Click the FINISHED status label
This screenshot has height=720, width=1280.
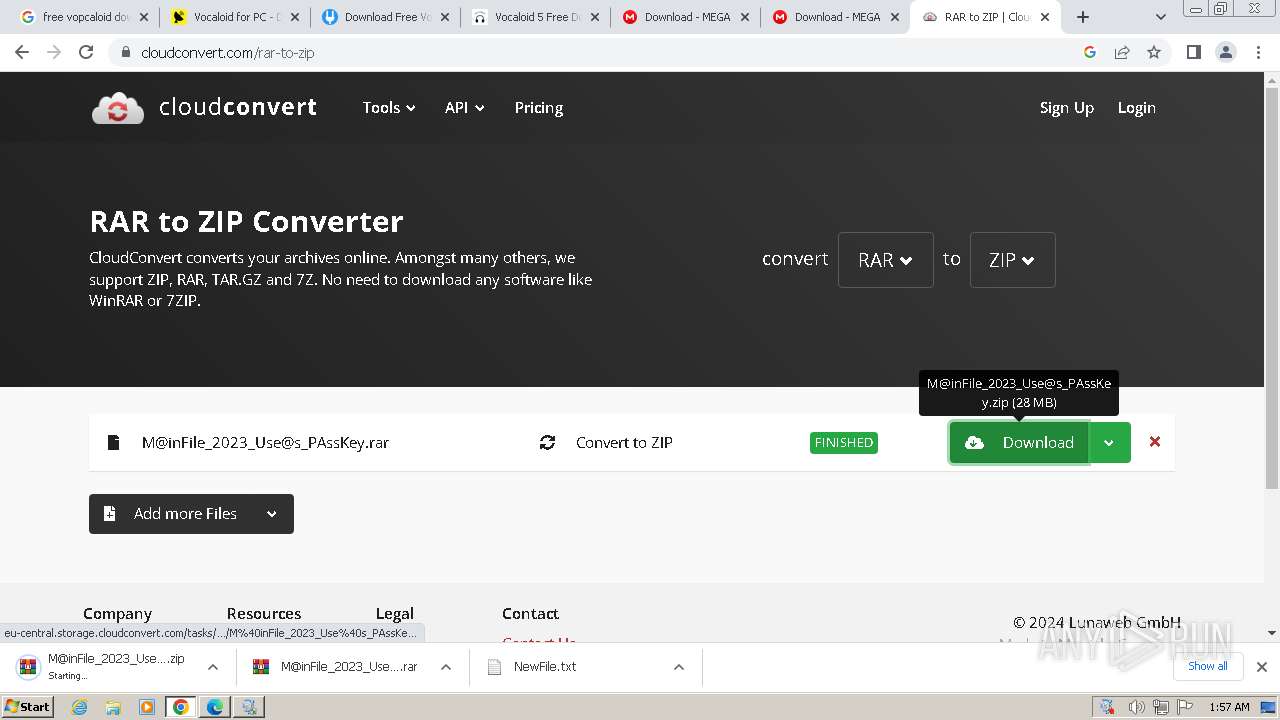click(844, 442)
